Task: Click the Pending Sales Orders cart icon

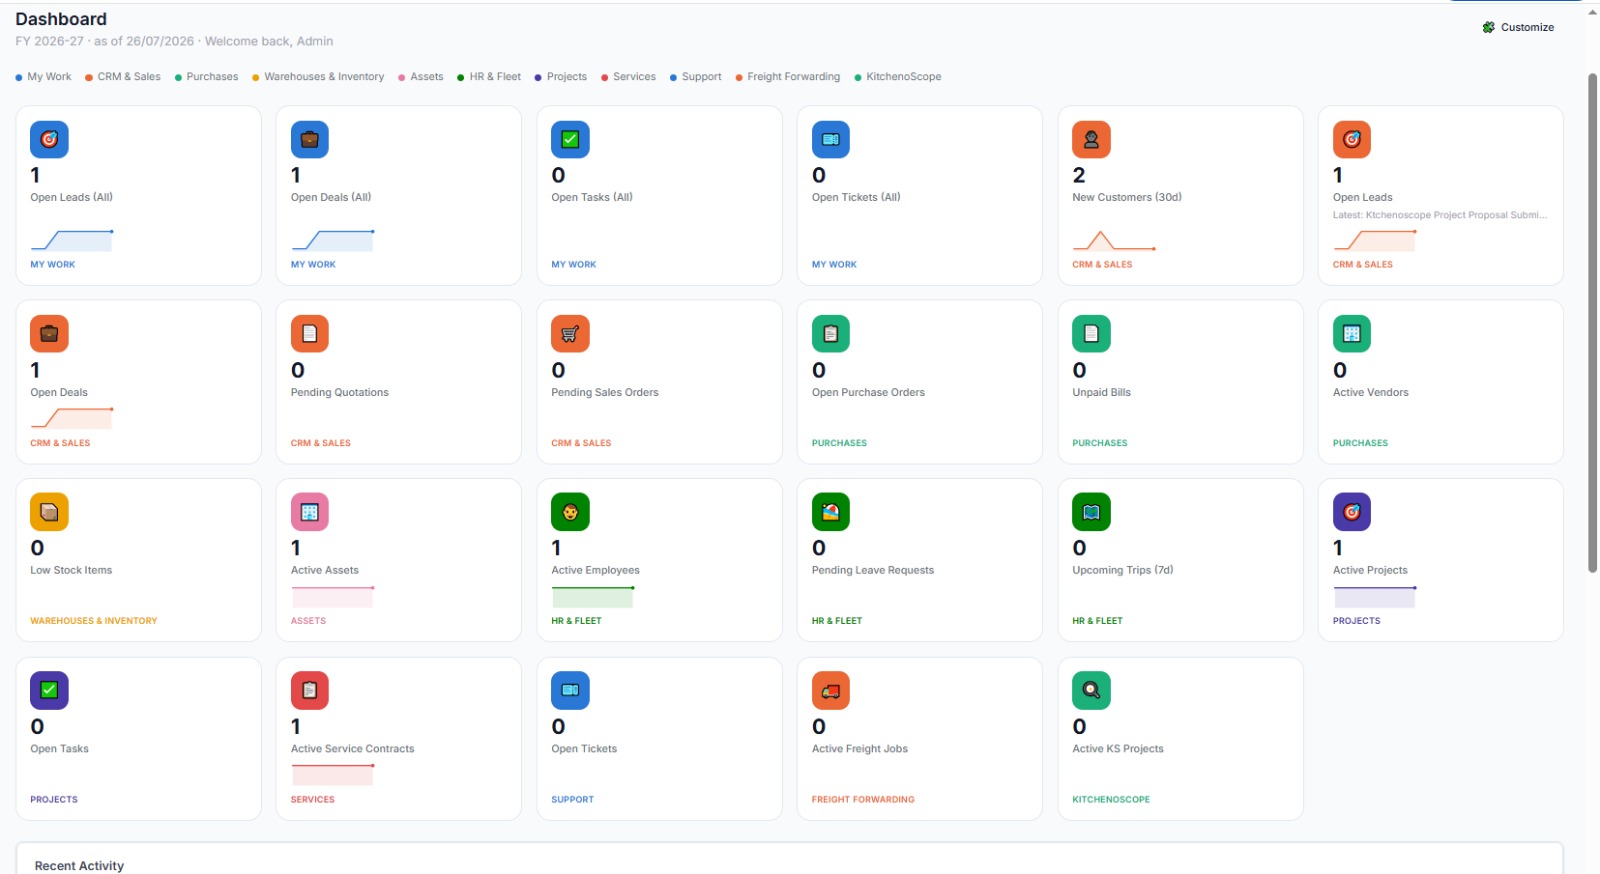Action: point(570,334)
